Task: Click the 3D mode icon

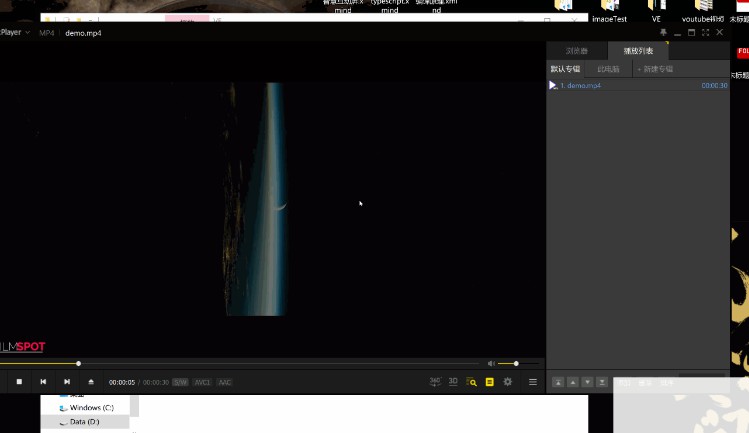Action: (453, 381)
